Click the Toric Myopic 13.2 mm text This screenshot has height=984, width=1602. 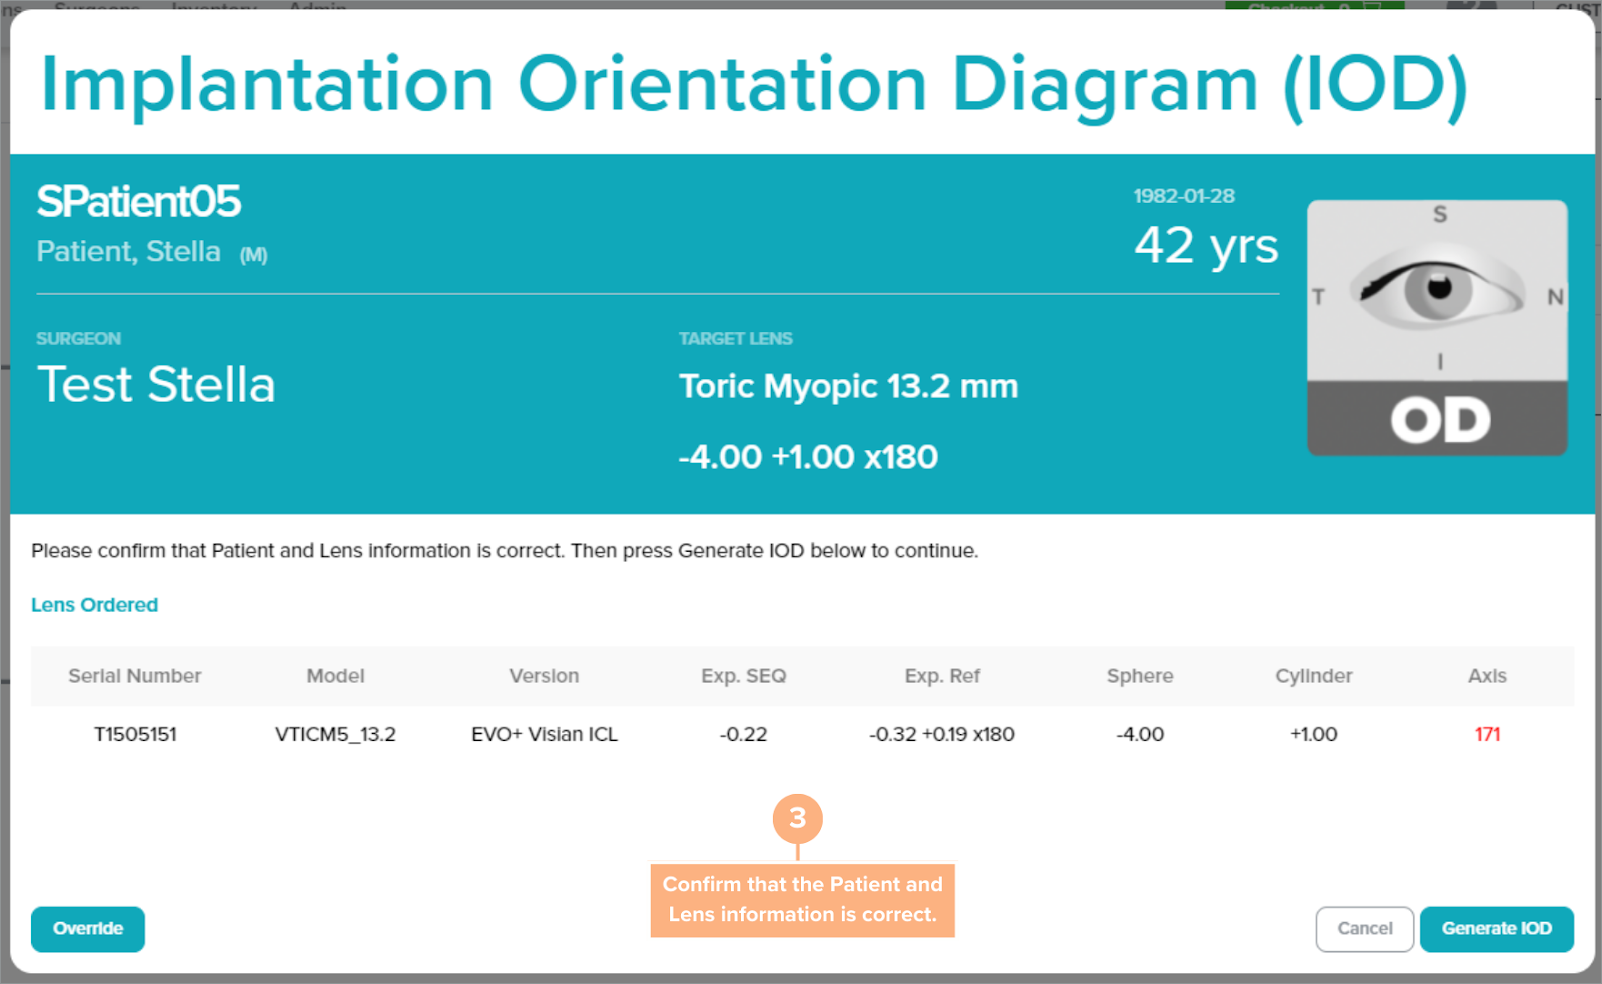(848, 386)
